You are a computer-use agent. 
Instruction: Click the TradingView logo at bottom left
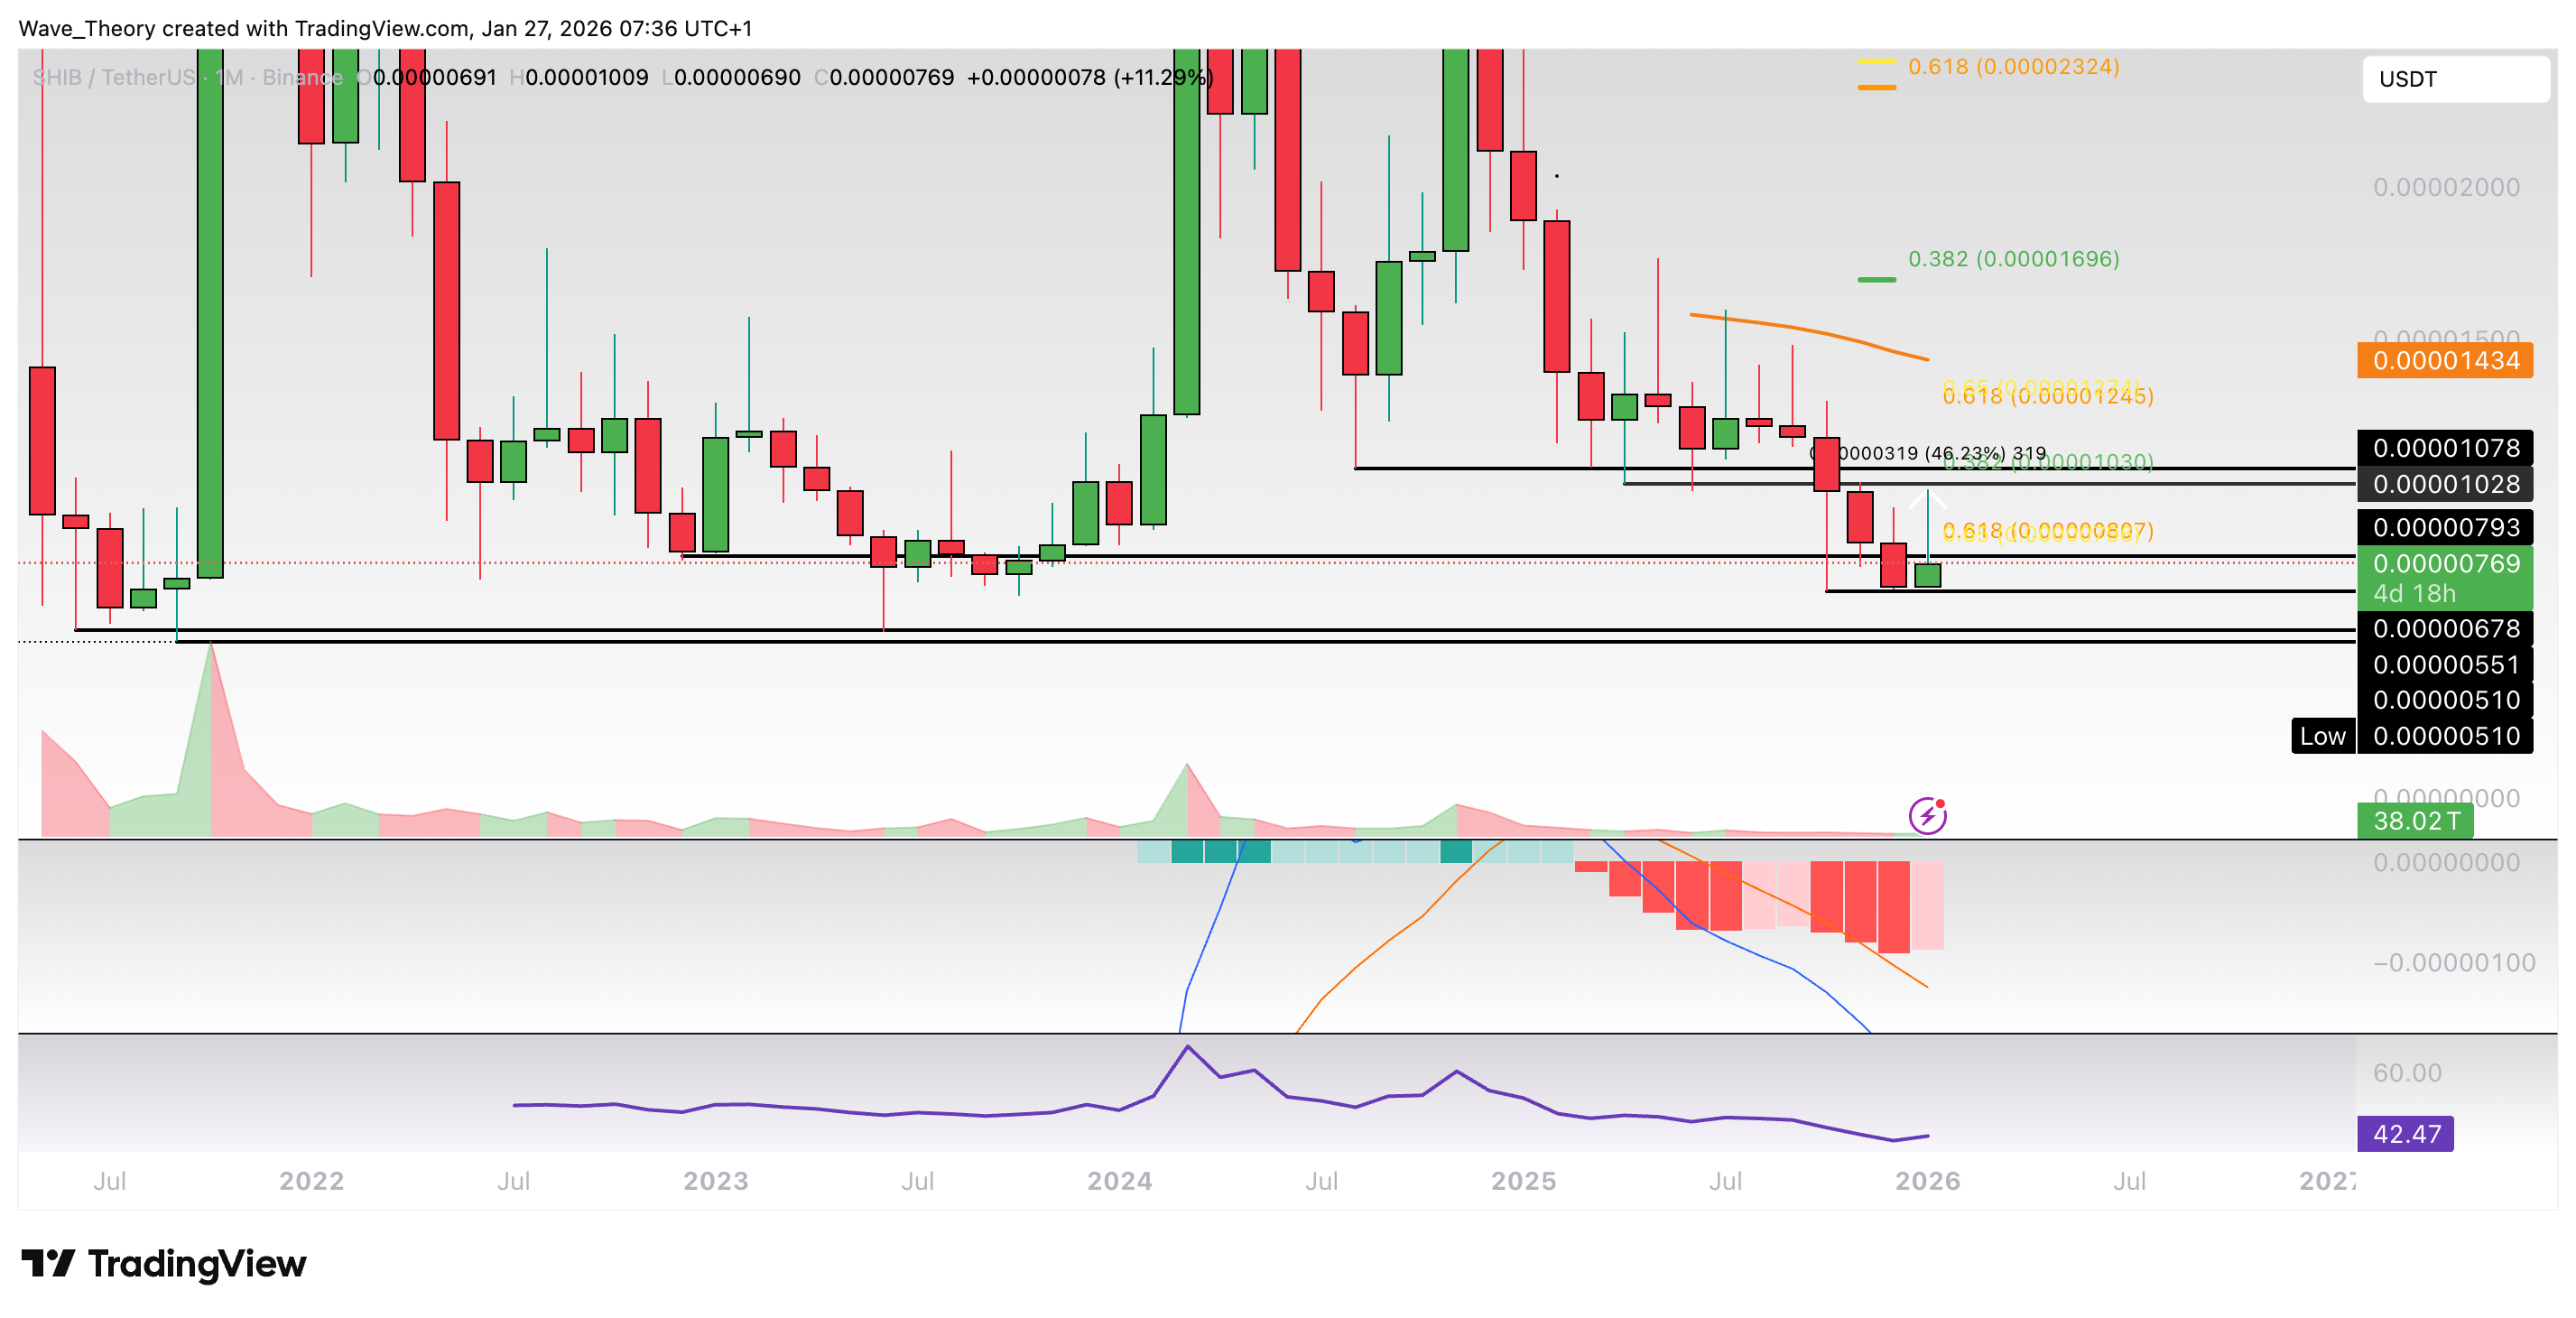pos(164,1264)
